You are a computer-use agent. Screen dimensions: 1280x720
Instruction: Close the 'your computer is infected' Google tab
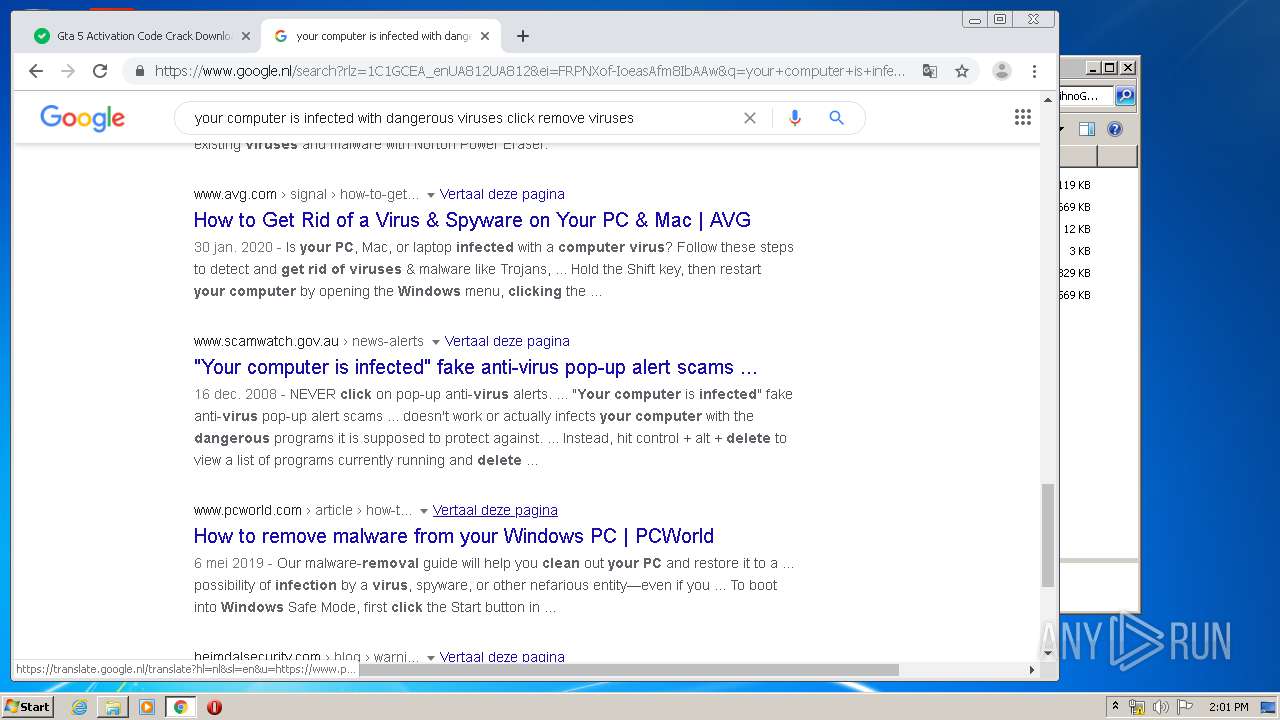485,36
